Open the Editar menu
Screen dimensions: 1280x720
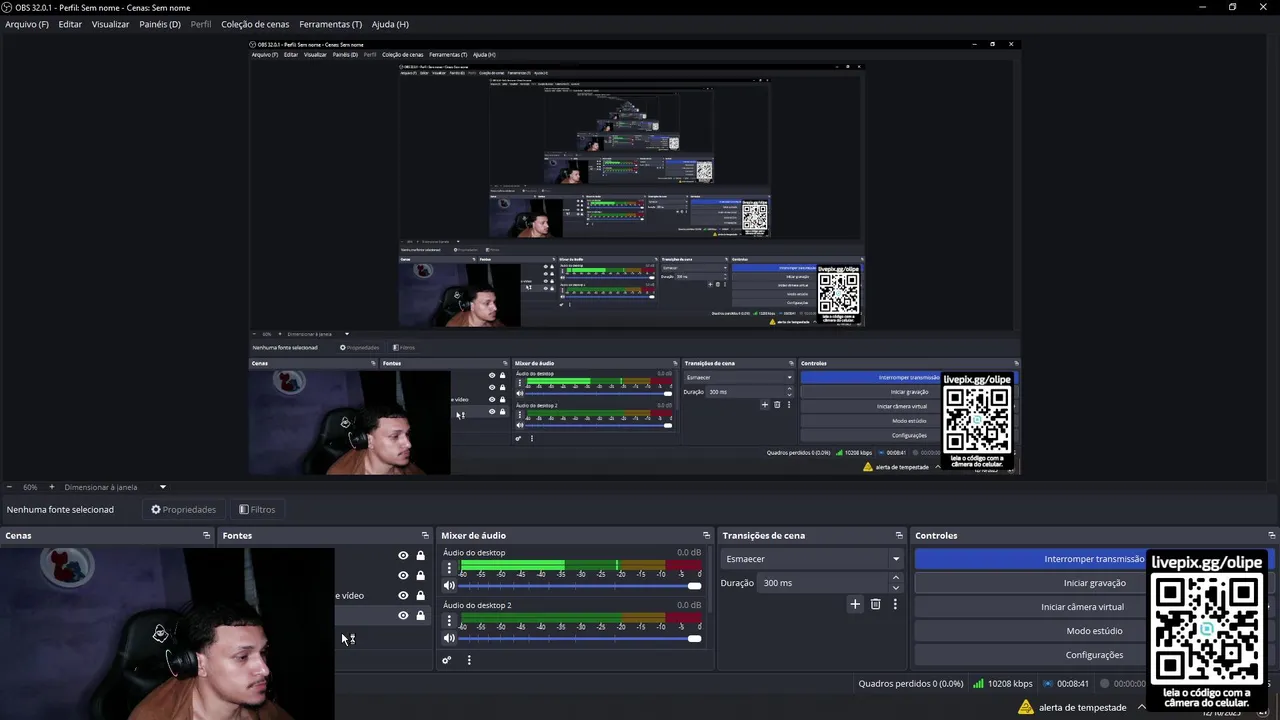coord(70,24)
